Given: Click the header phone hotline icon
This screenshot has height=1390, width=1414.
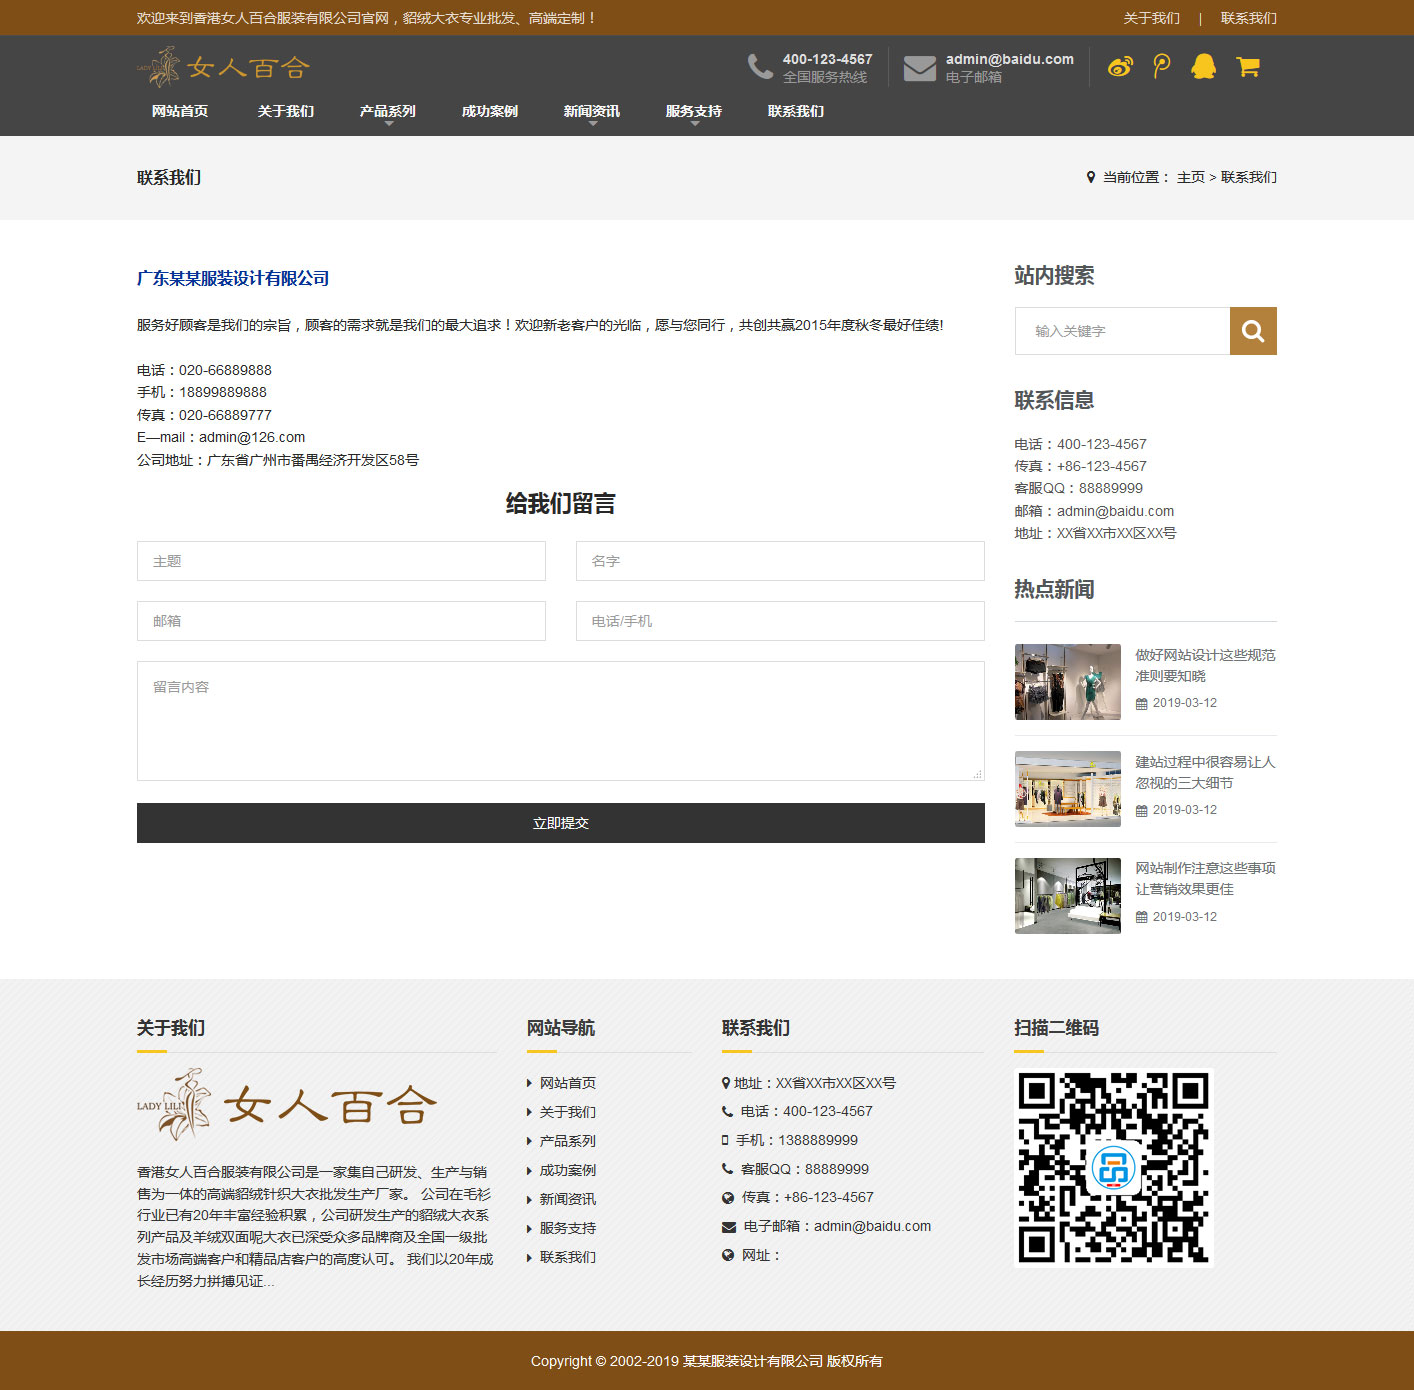Looking at the screenshot, I should tap(760, 67).
